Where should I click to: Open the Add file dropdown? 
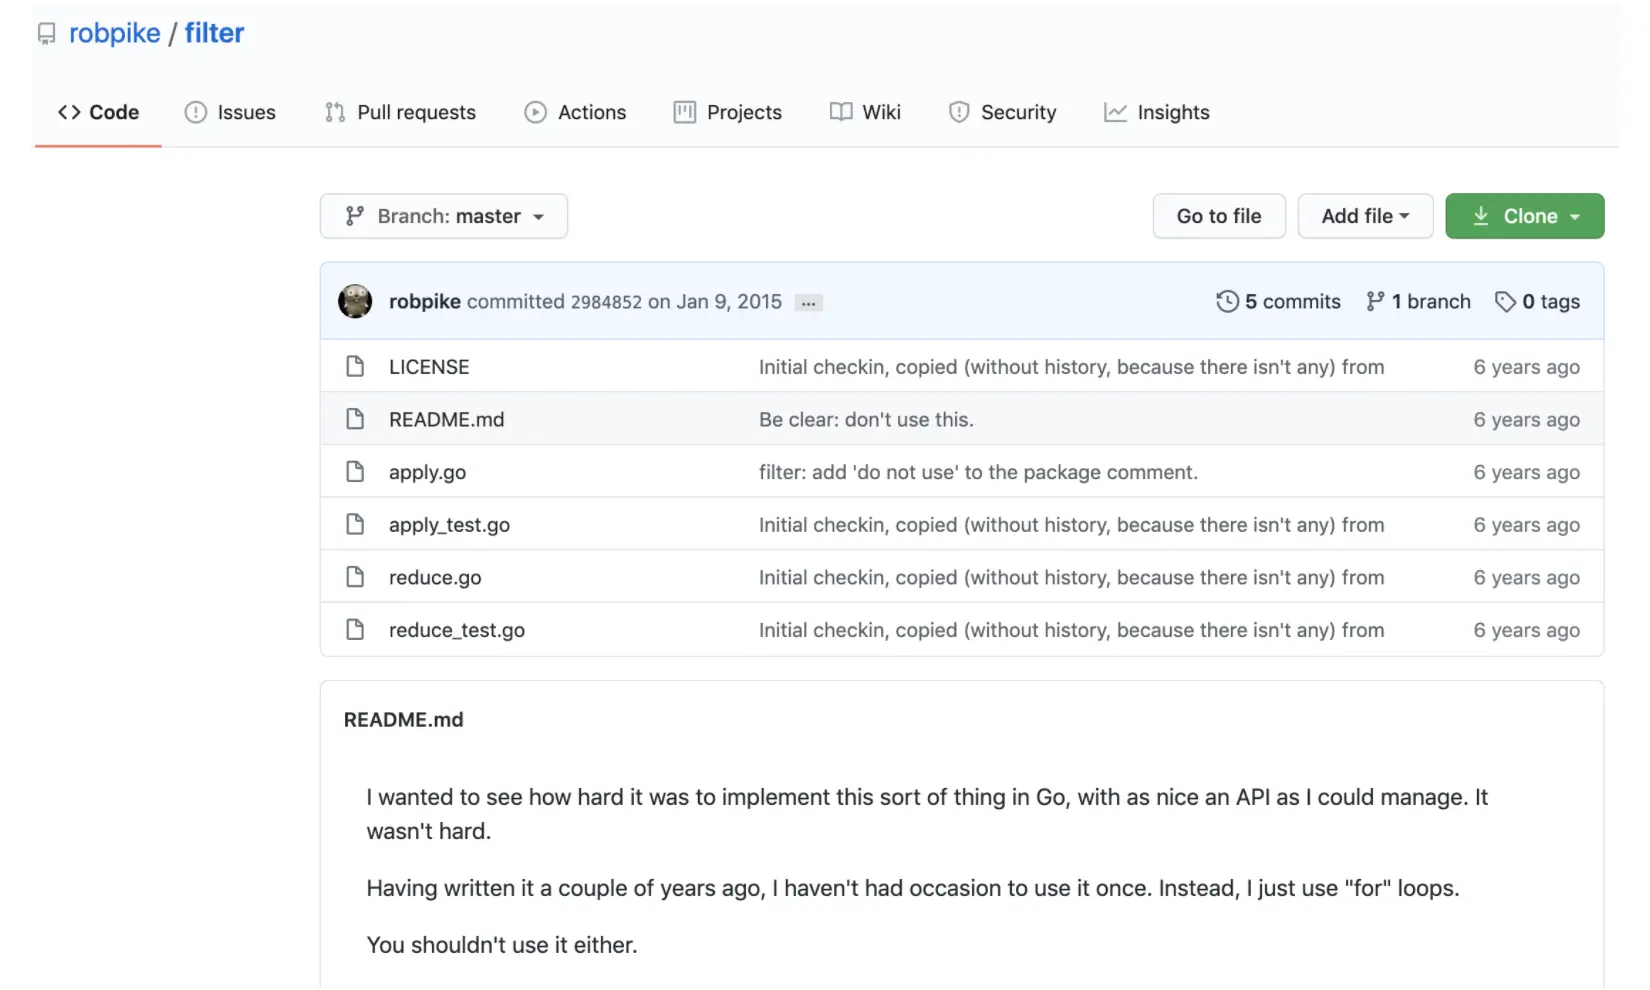pyautogui.click(x=1365, y=216)
